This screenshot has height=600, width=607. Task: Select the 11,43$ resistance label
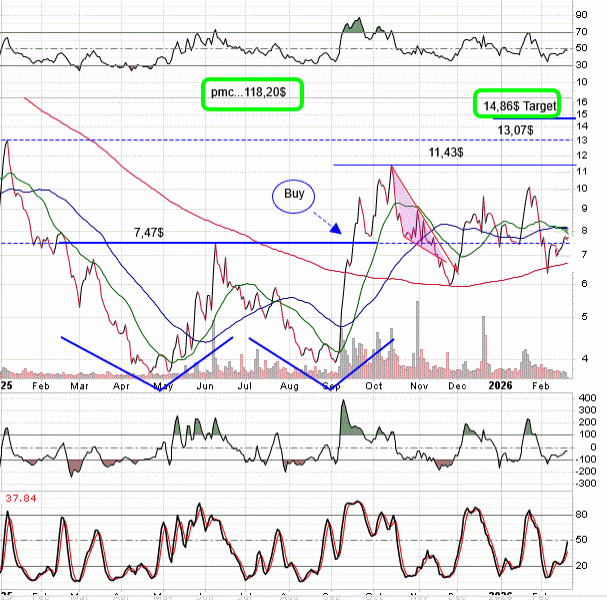[x=447, y=152]
